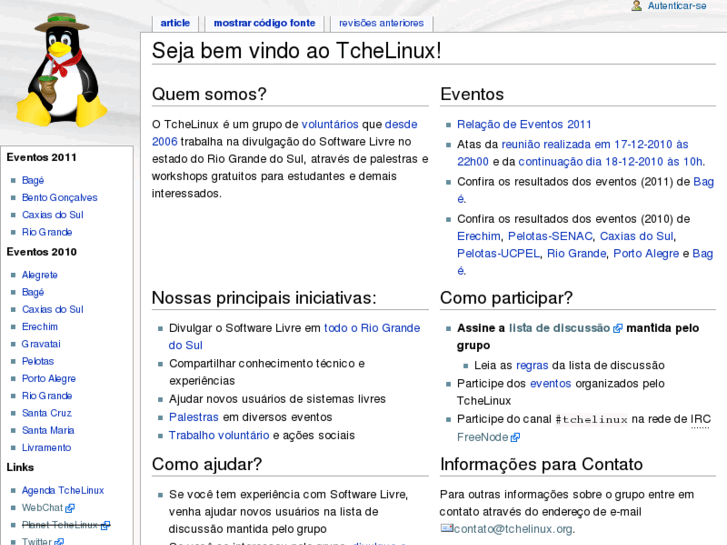This screenshot has height=545, width=727.
Task: Open Rio Grande under Eventos 2010
Action: 47,396
